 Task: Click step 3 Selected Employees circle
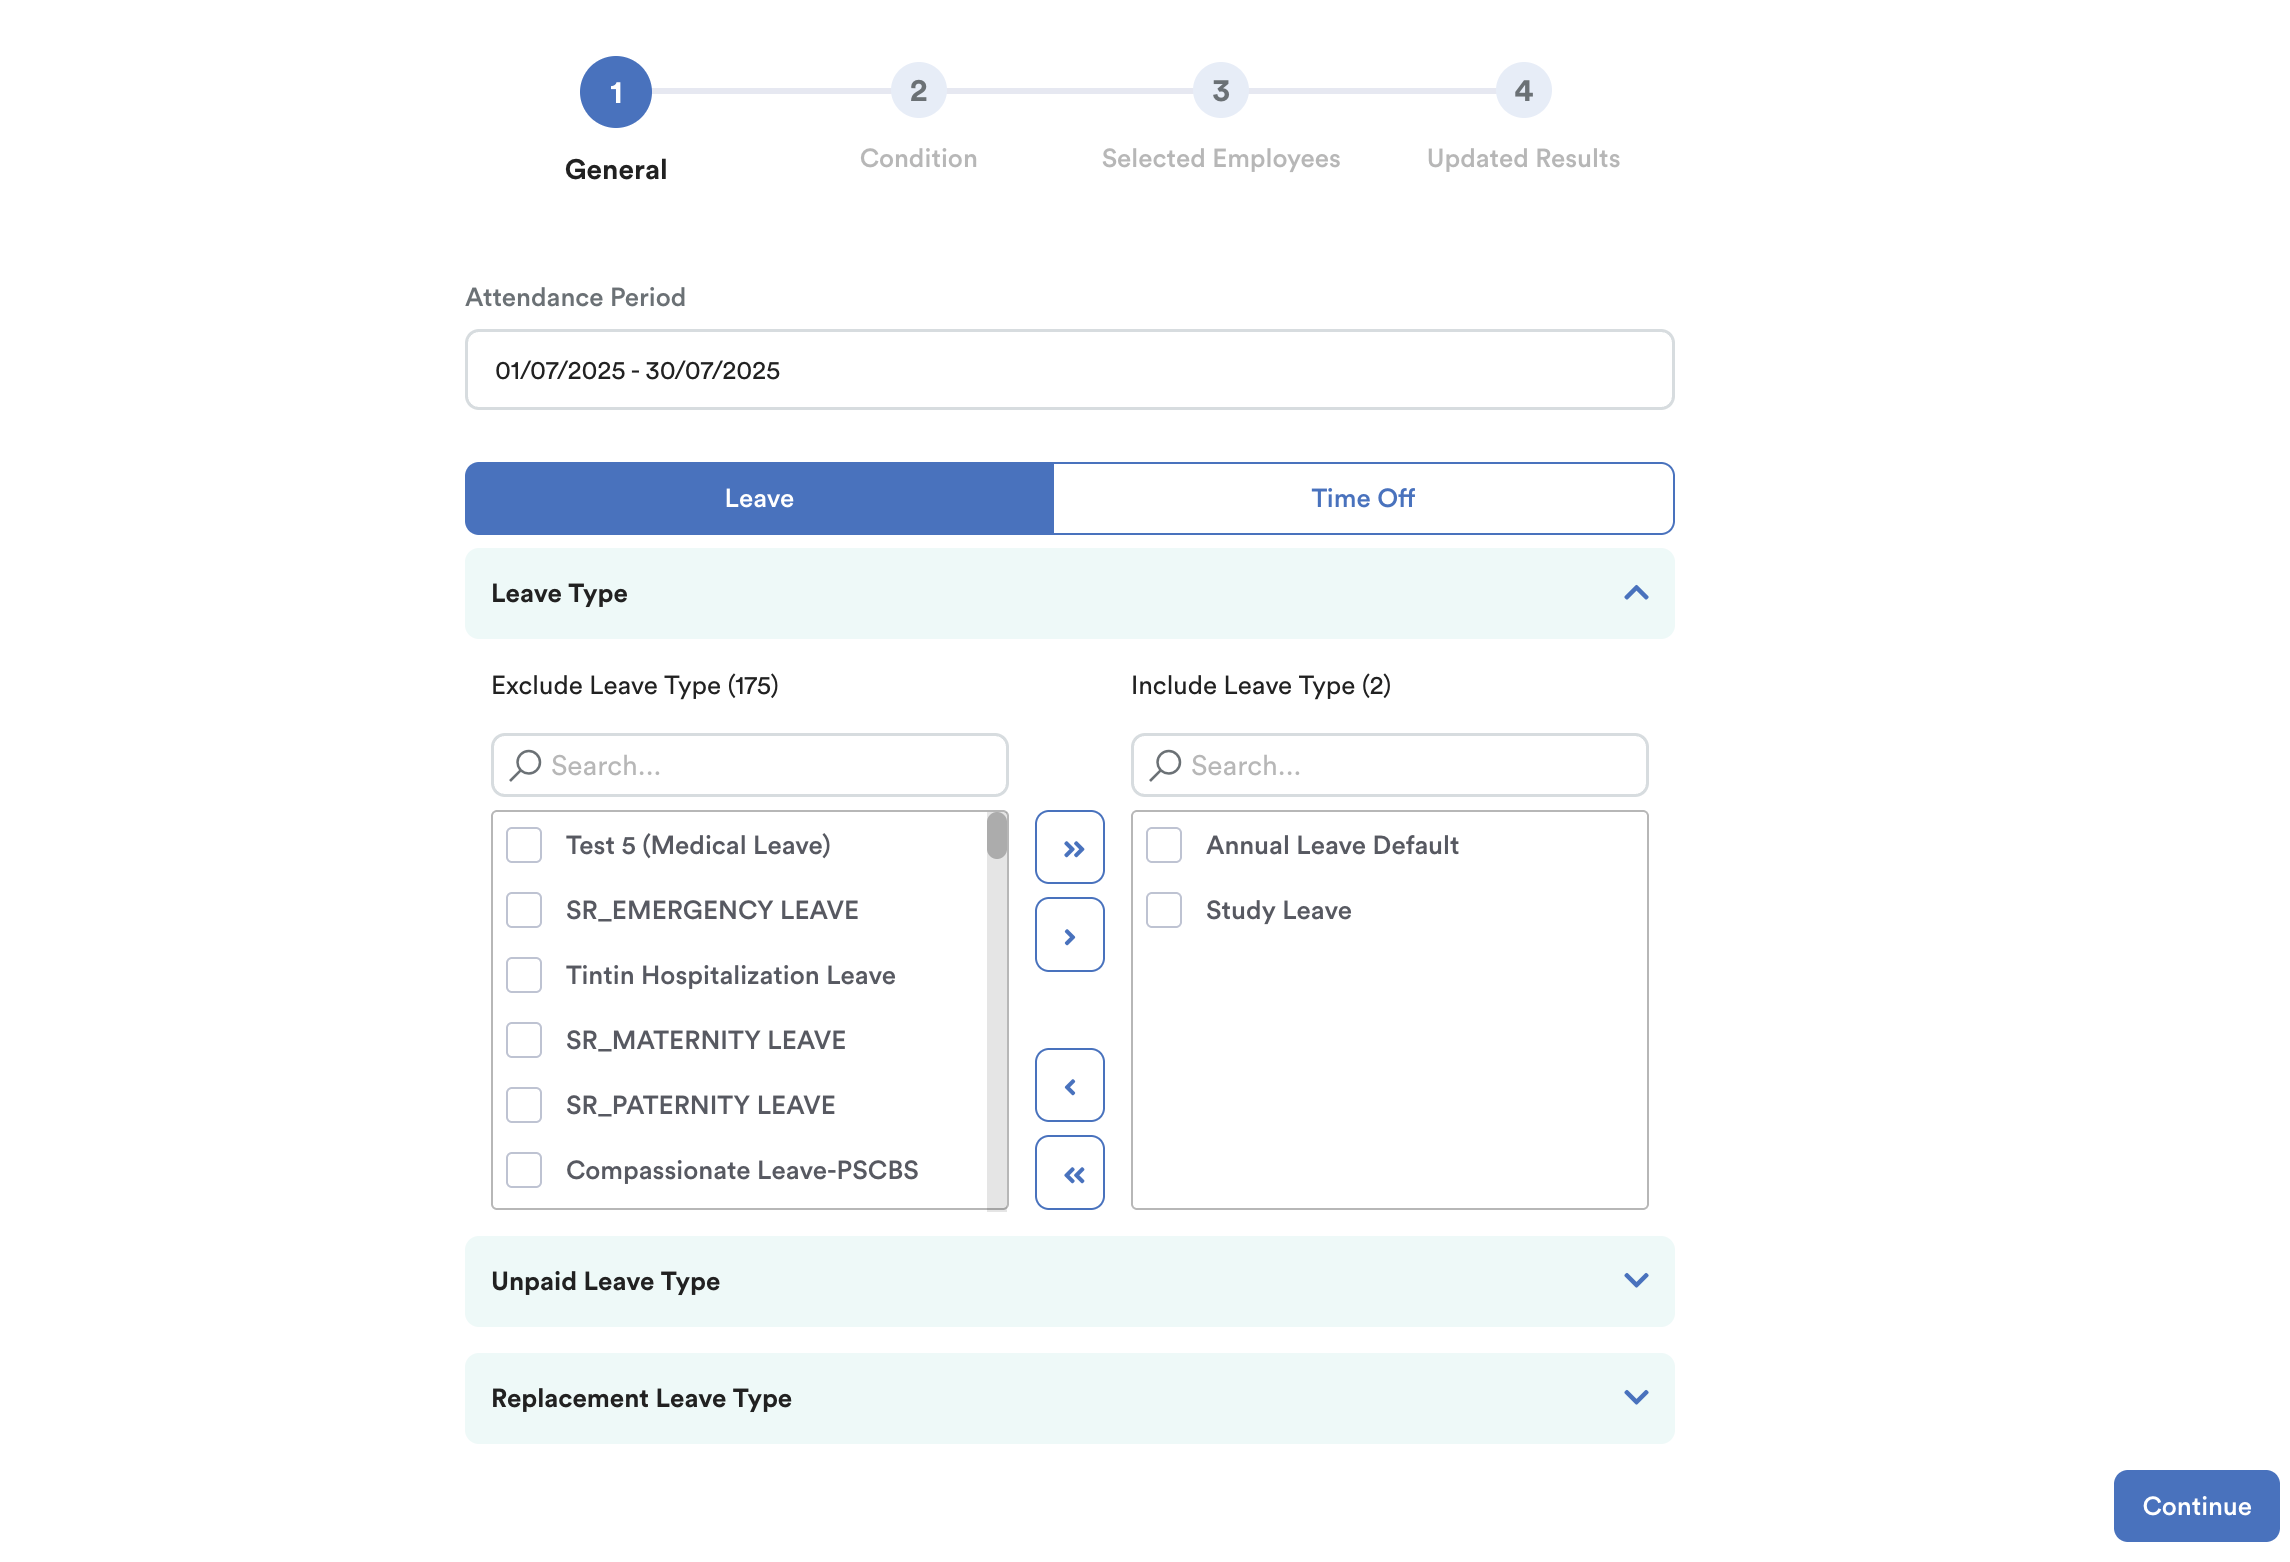pyautogui.click(x=1220, y=91)
